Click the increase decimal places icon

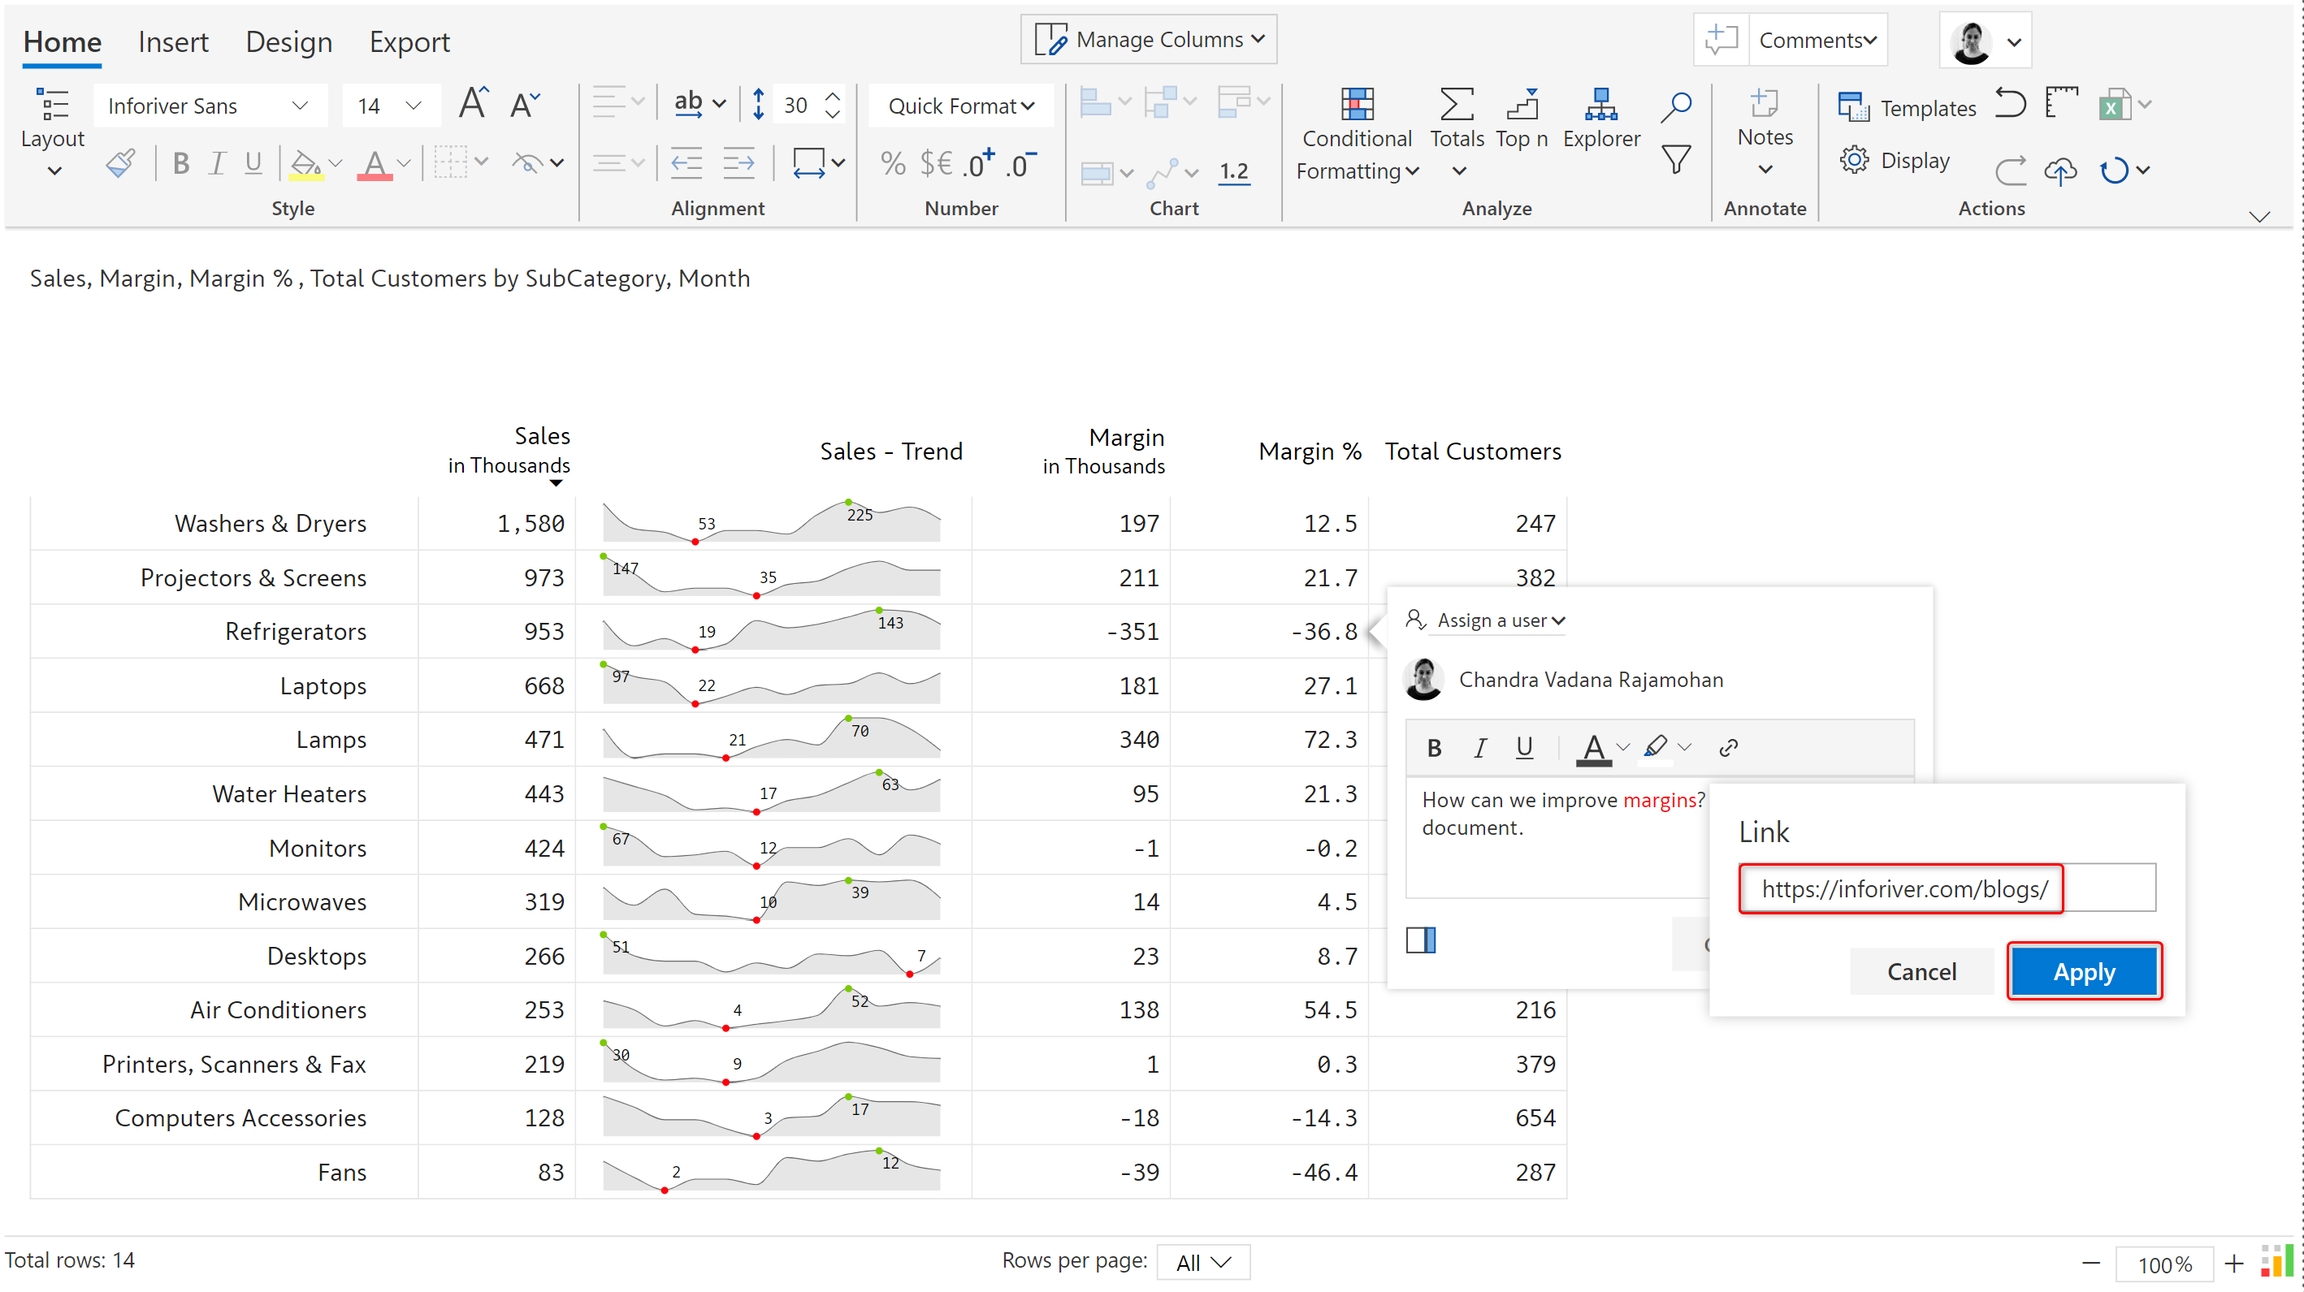[978, 163]
